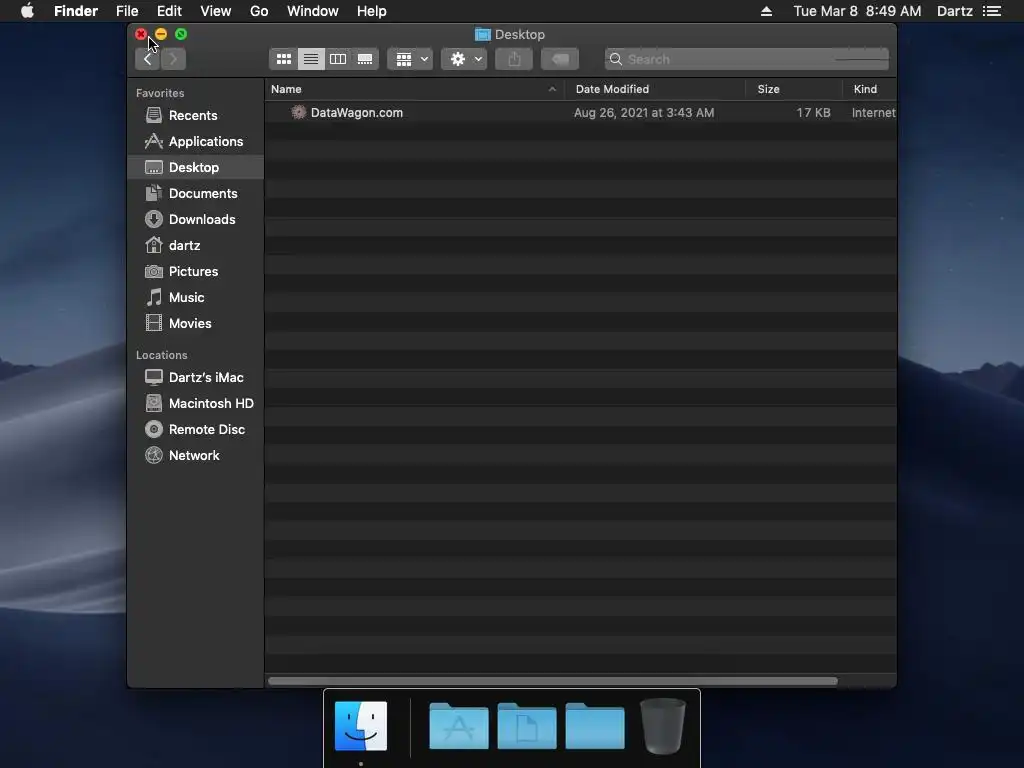Click the Edit Tags toolbar button
Screen dimensions: 1024x768
pyautogui.click(x=560, y=59)
